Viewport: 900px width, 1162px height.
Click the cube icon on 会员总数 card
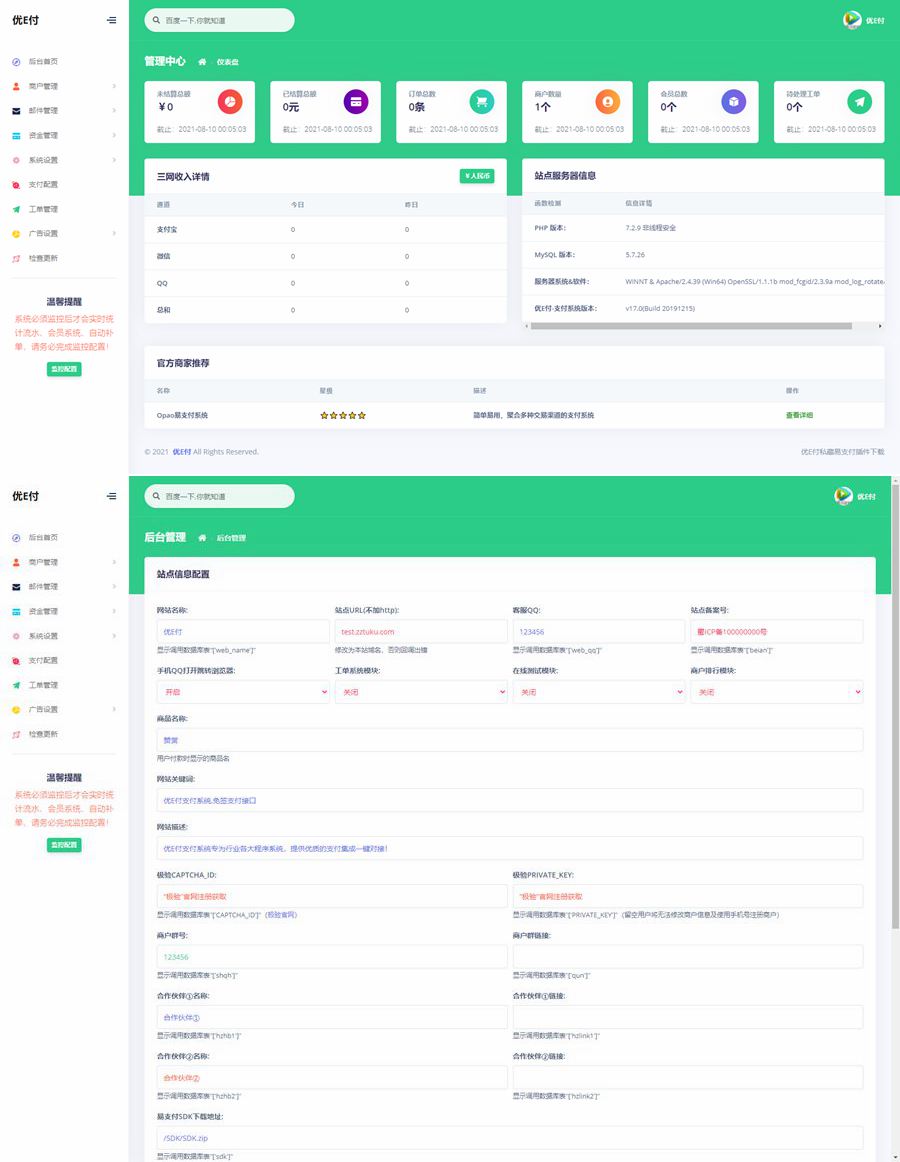(x=734, y=101)
